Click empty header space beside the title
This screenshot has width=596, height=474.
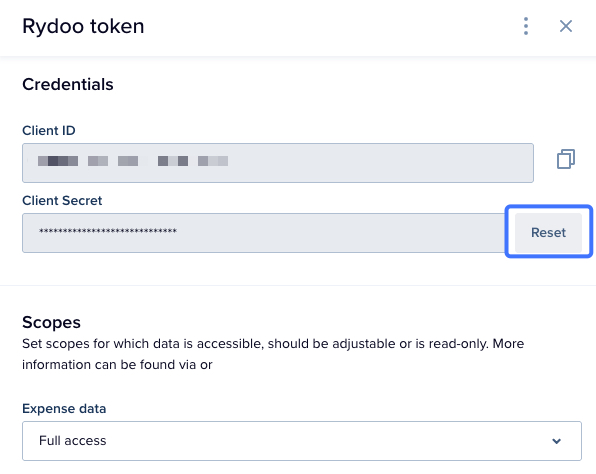pos(331,27)
